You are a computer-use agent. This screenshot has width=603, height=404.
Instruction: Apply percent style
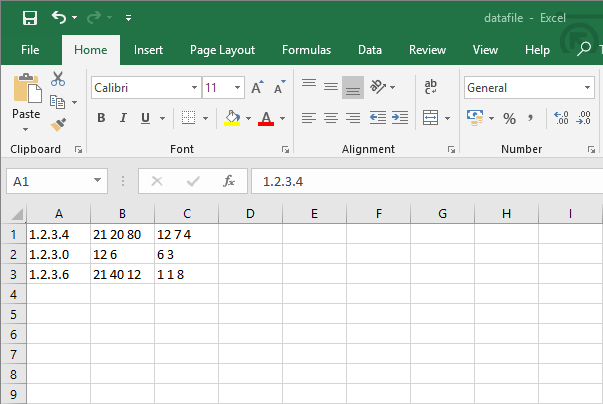pos(510,118)
